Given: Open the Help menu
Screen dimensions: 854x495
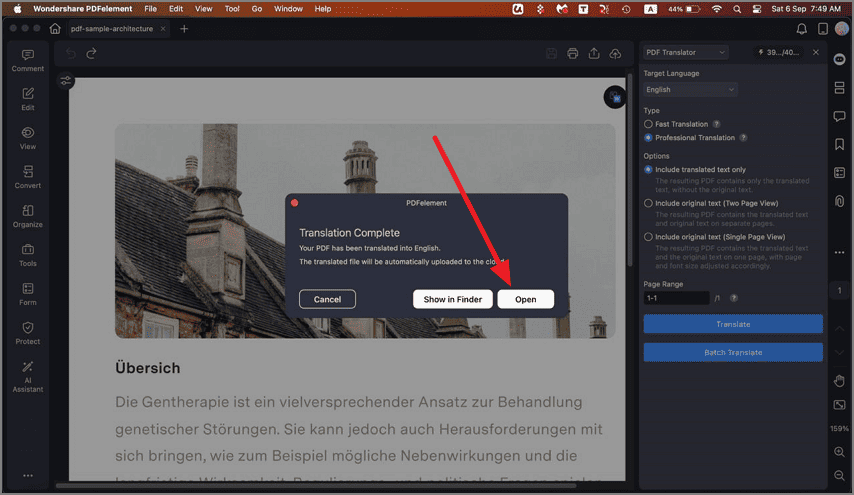Looking at the screenshot, I should (322, 9).
